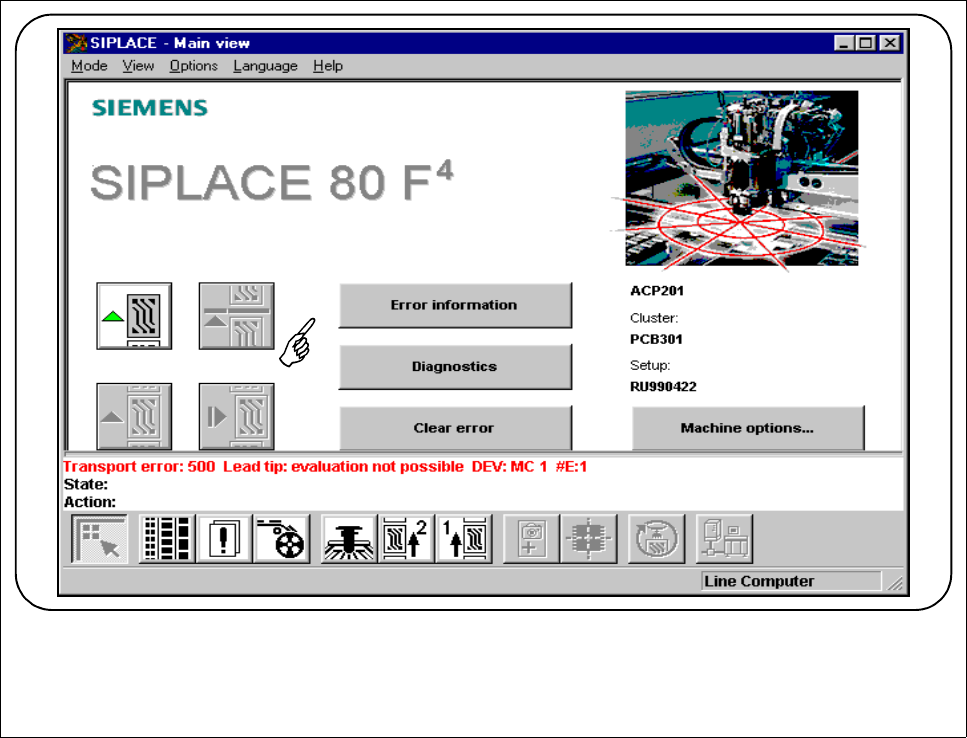Open Machine options dialog
The height and width of the screenshot is (738, 967).
[x=748, y=427]
